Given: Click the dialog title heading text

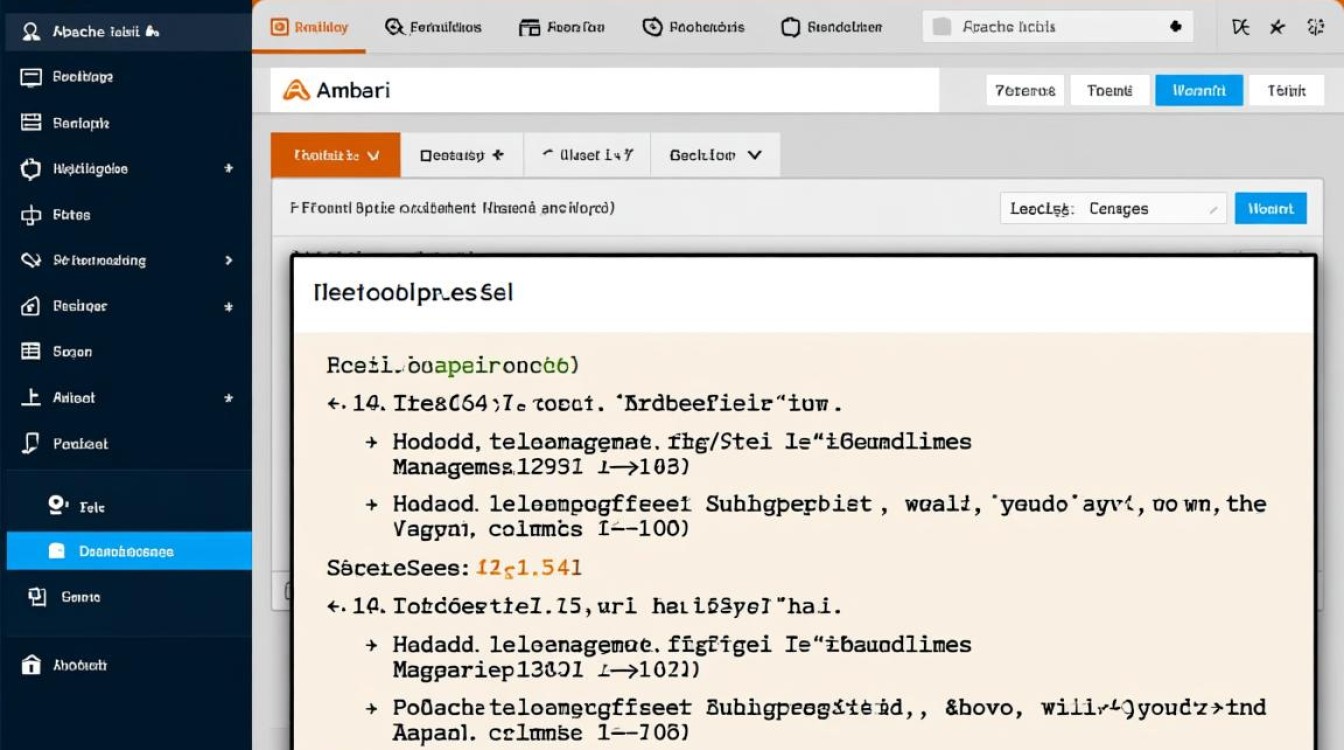Looking at the screenshot, I should [413, 293].
